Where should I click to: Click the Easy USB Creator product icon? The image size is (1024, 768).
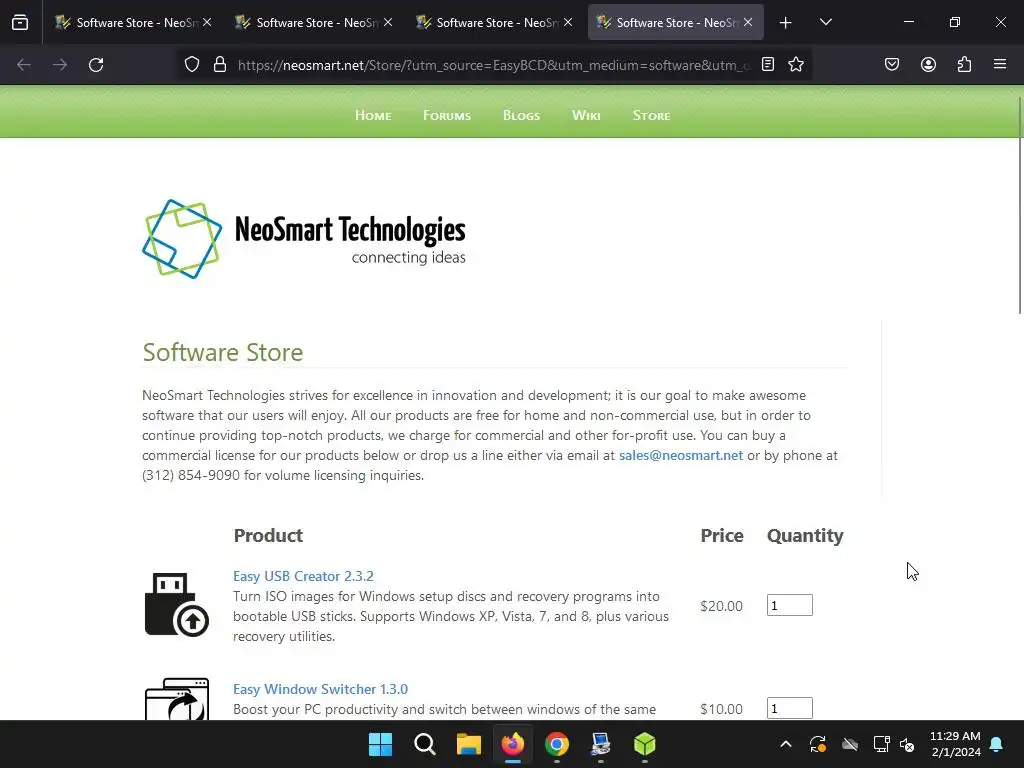click(x=176, y=604)
